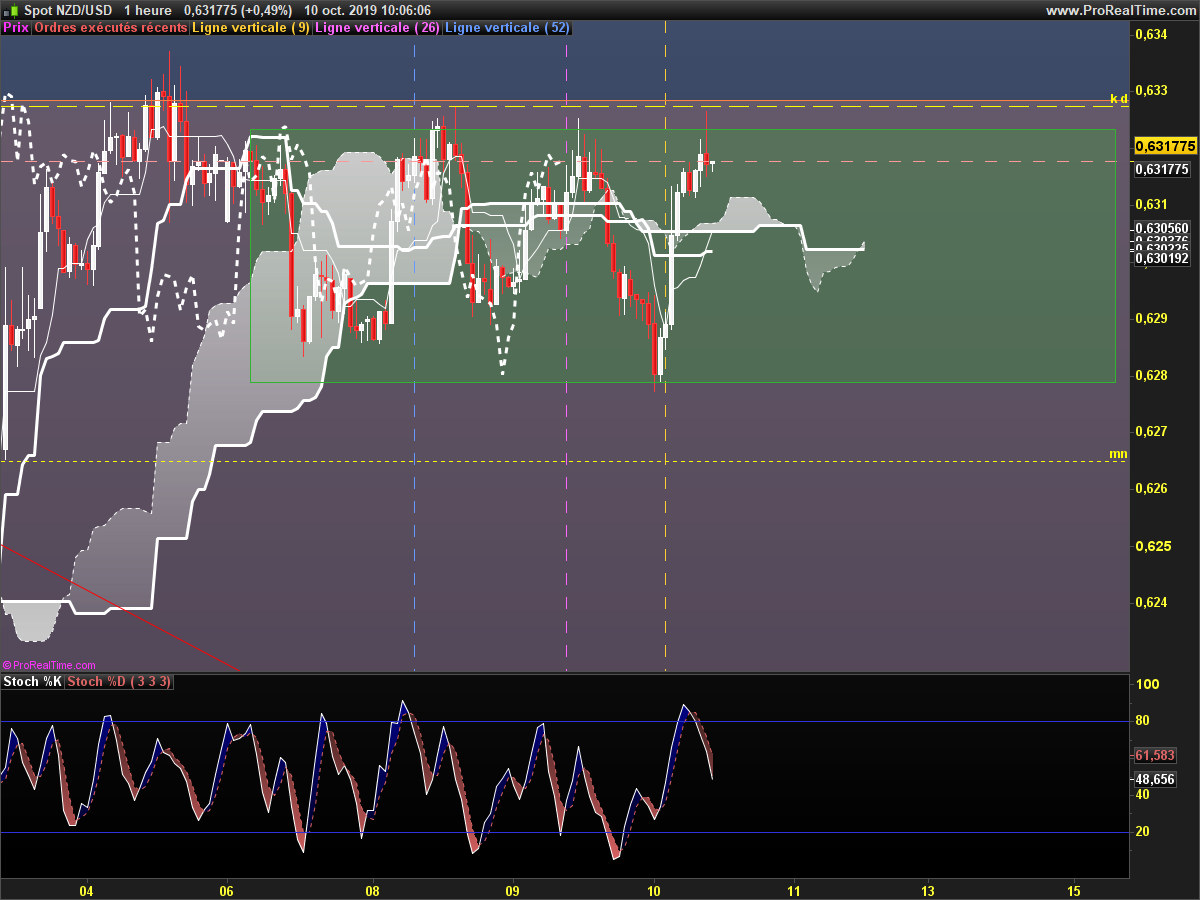
Task: Click the 0,627 price axis value
Action: [1152, 432]
